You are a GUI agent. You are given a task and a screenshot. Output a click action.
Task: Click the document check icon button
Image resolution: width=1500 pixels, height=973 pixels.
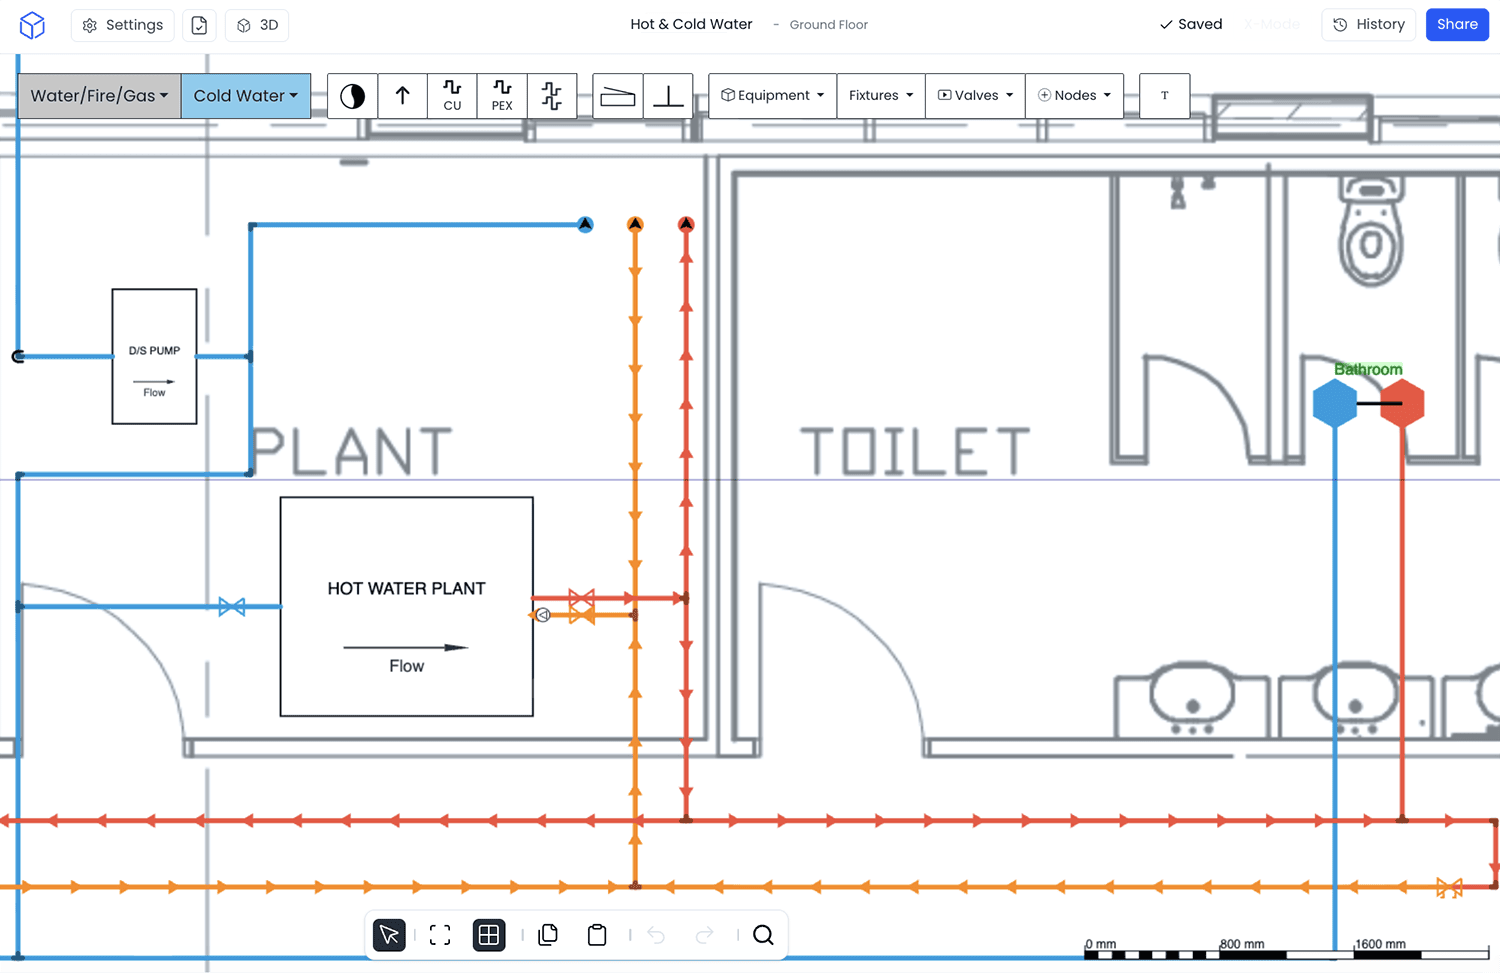coord(199,25)
